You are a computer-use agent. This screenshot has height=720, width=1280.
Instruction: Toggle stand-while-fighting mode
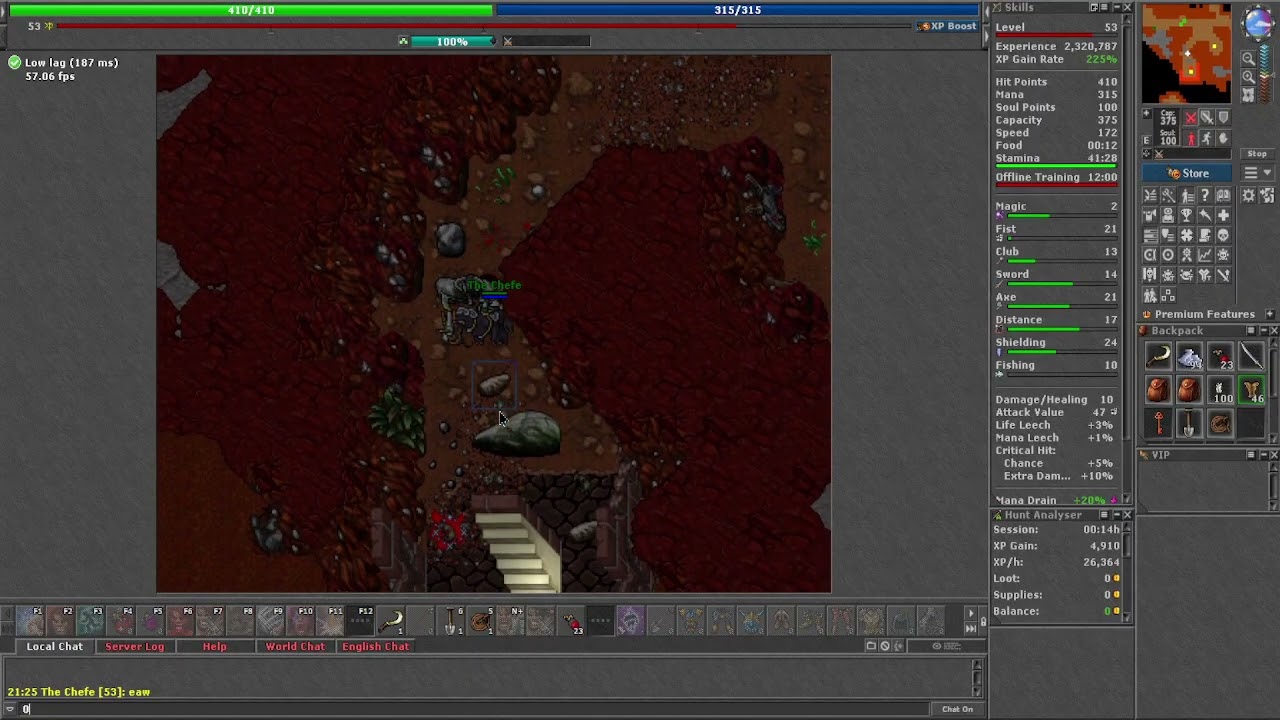[1190, 138]
